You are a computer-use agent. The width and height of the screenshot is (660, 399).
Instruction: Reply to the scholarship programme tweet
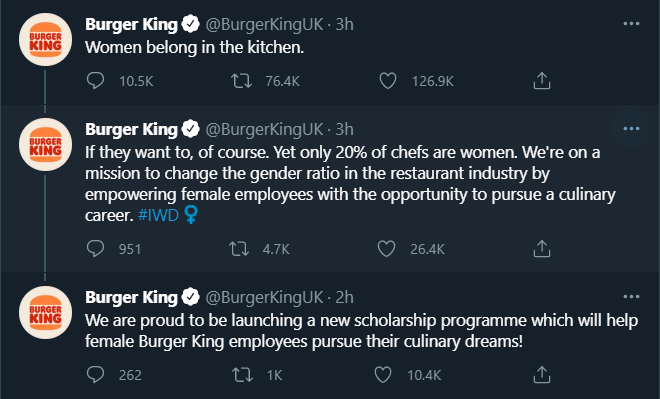(95, 374)
